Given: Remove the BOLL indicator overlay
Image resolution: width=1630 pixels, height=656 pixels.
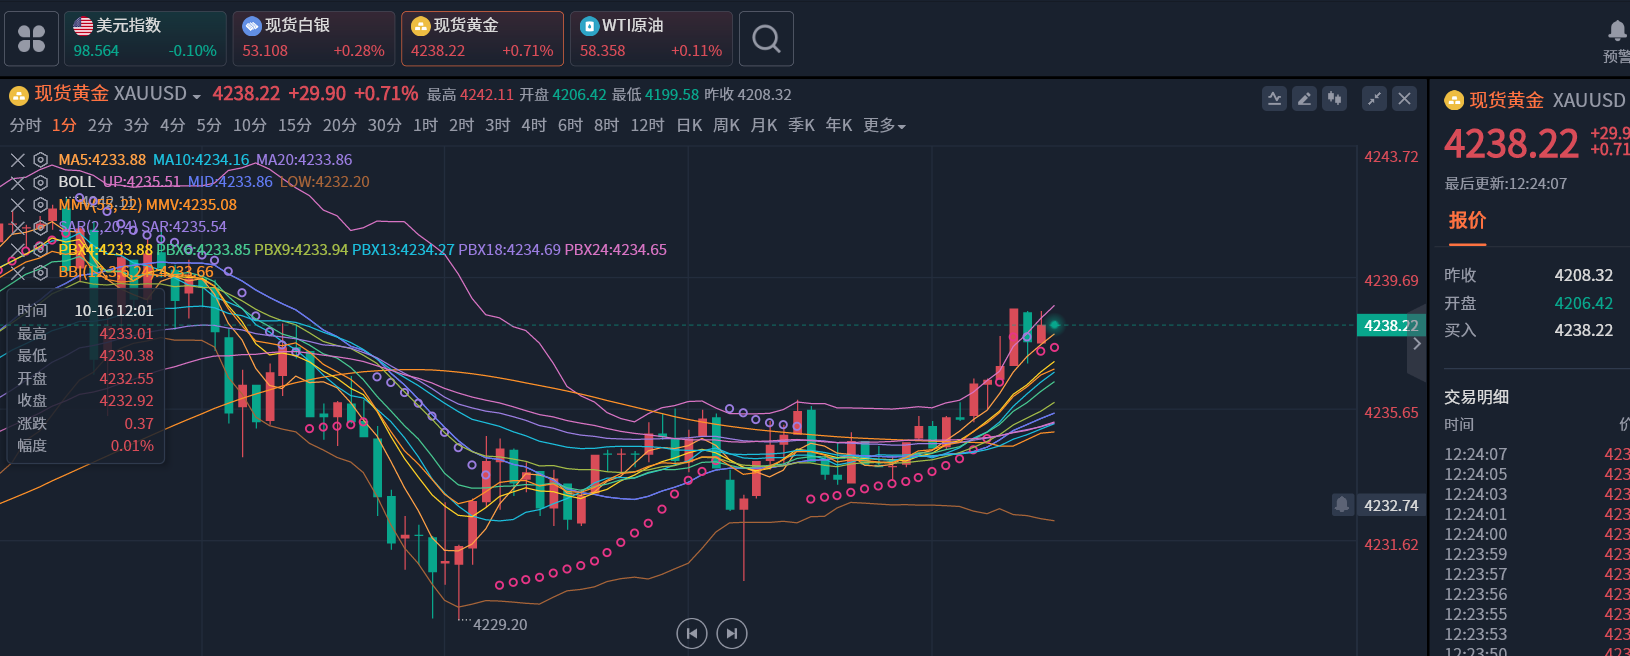Looking at the screenshot, I should click(18, 182).
